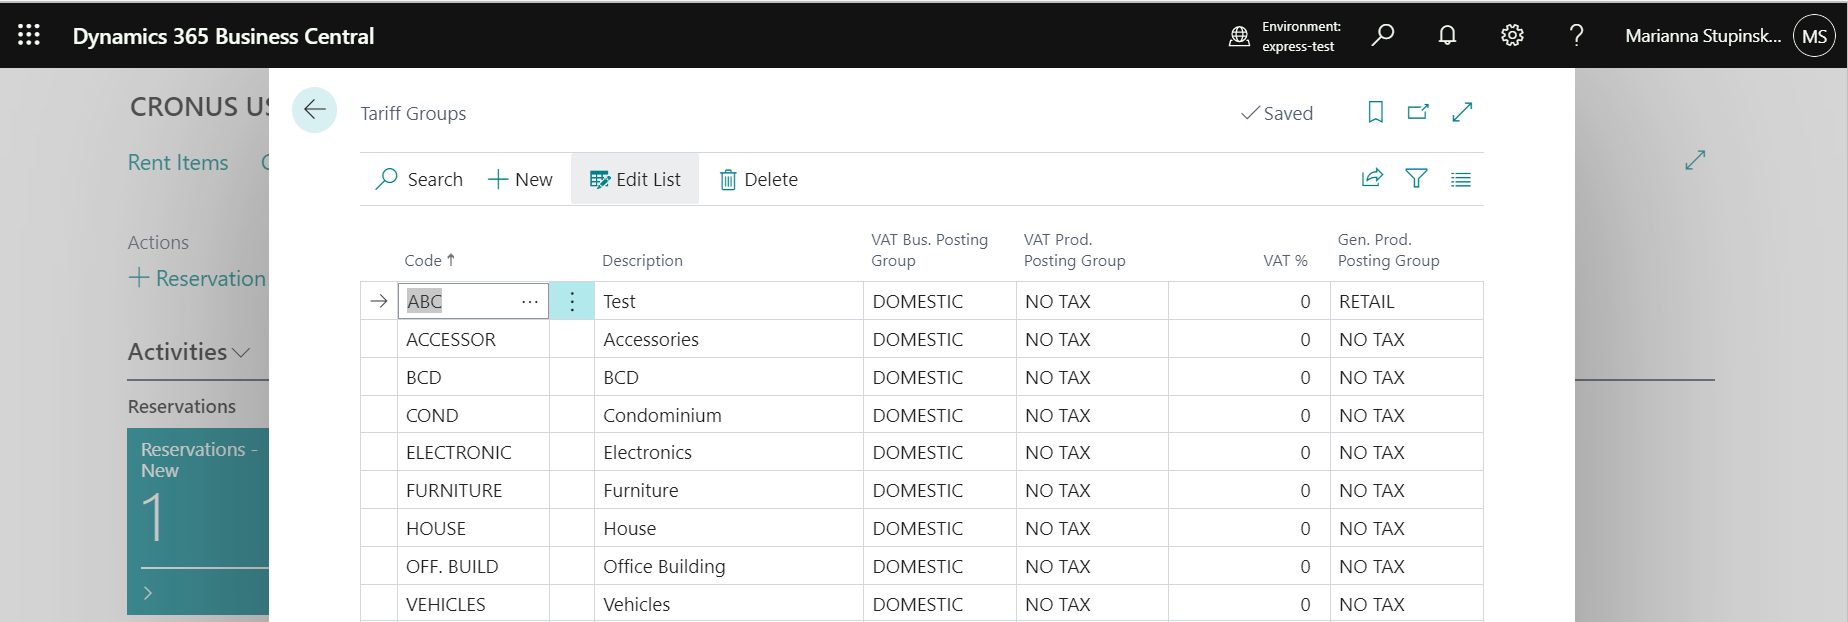Click Edit List in toolbar
Viewport: 1848px width, 622px height.
point(635,179)
